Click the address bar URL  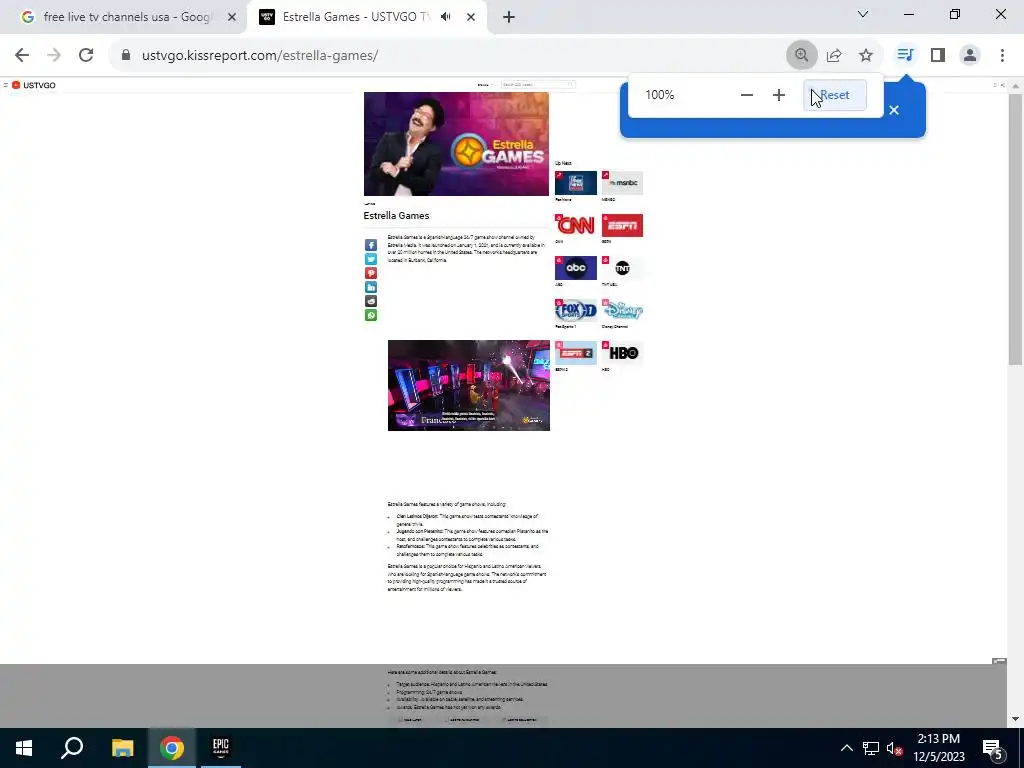(x=260, y=56)
